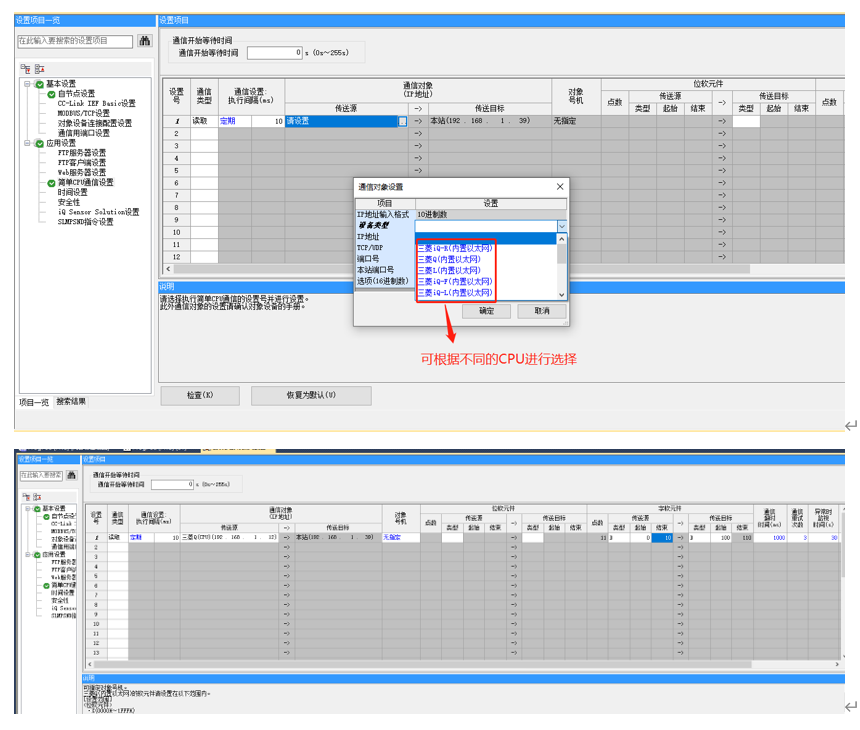This screenshot has width=860, height=730.
Task: Click the binoculars search icon in upper panel
Action: (145, 41)
